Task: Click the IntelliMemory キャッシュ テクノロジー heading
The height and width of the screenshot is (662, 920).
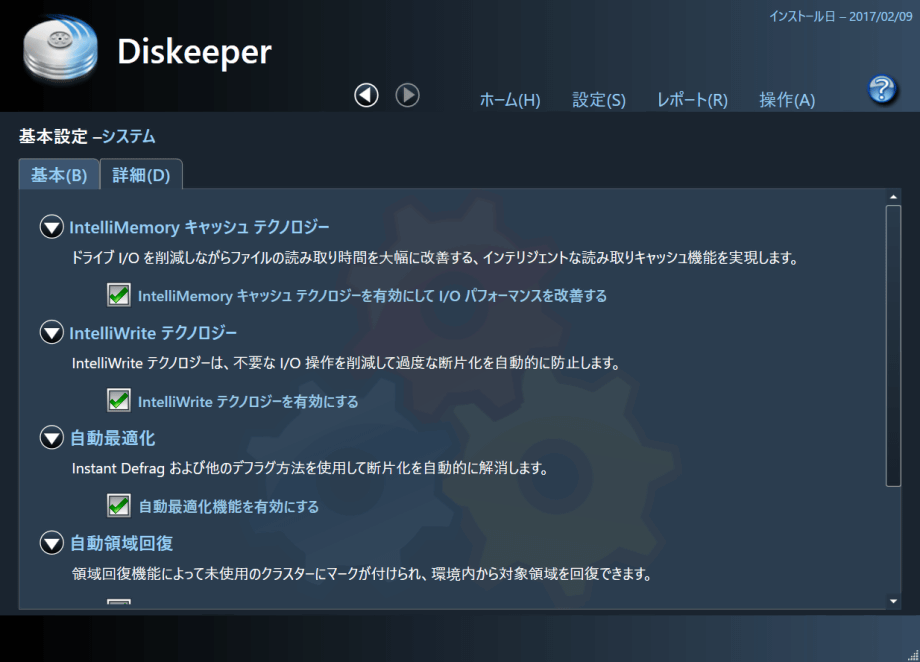Action: pos(199,227)
